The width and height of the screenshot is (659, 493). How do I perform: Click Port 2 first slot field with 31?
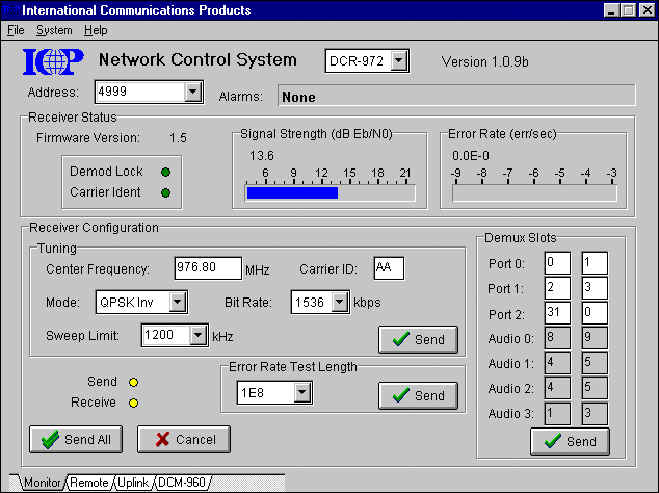pyautogui.click(x=558, y=313)
